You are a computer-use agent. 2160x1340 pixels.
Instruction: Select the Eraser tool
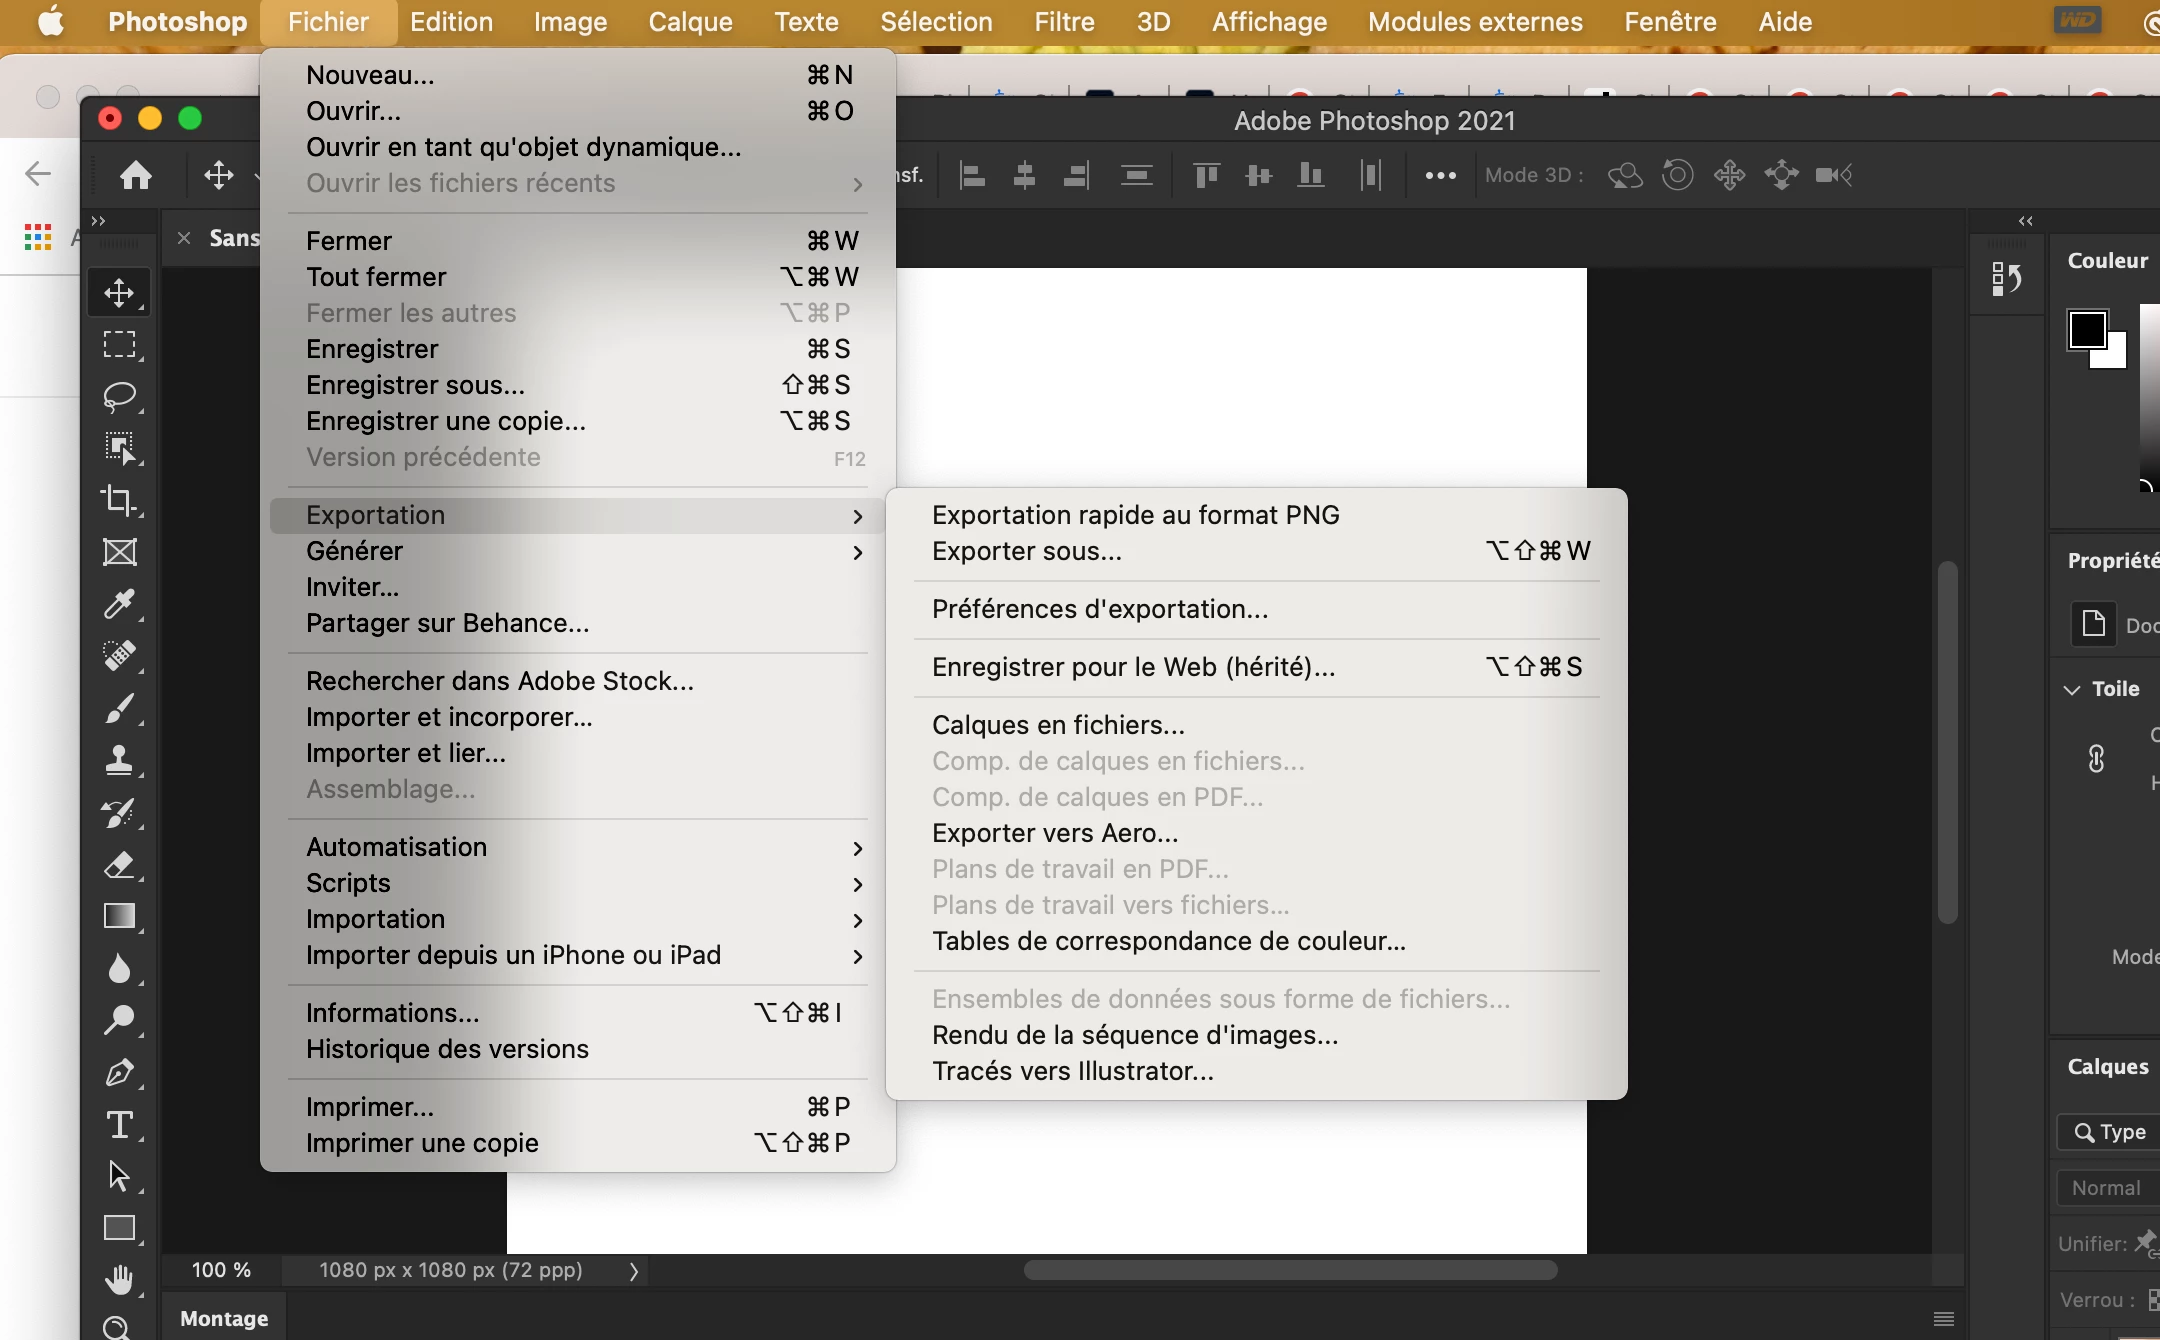tap(120, 864)
